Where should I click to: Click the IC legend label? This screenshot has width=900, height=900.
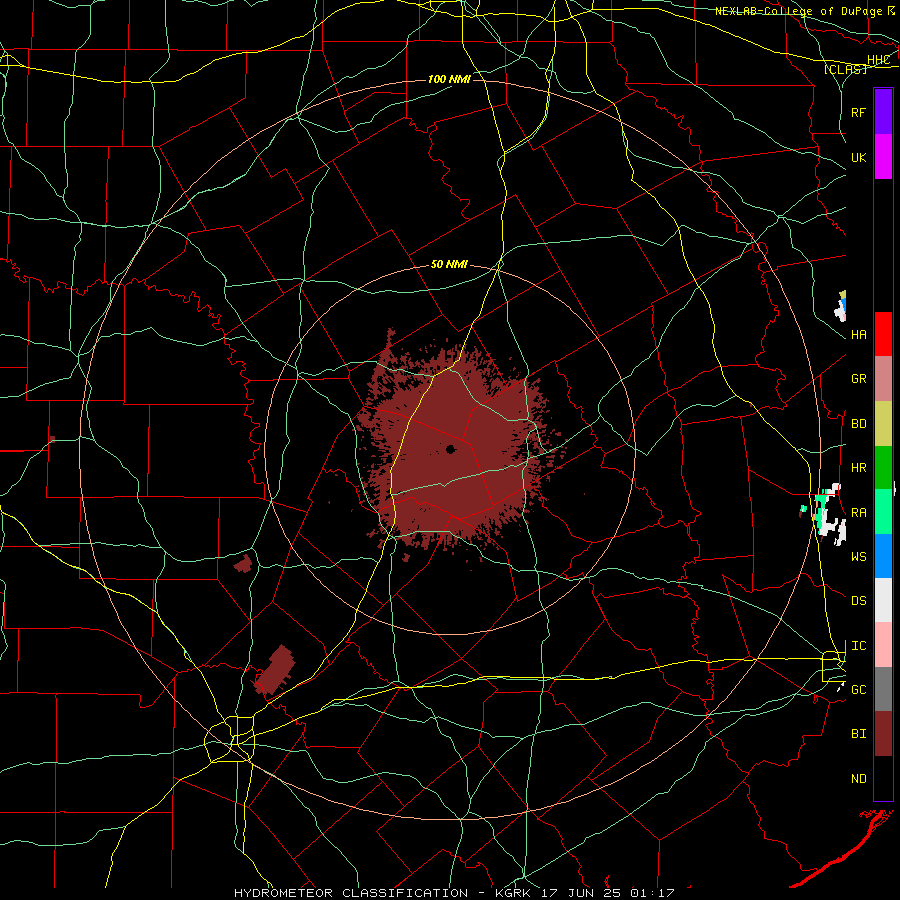(858, 646)
